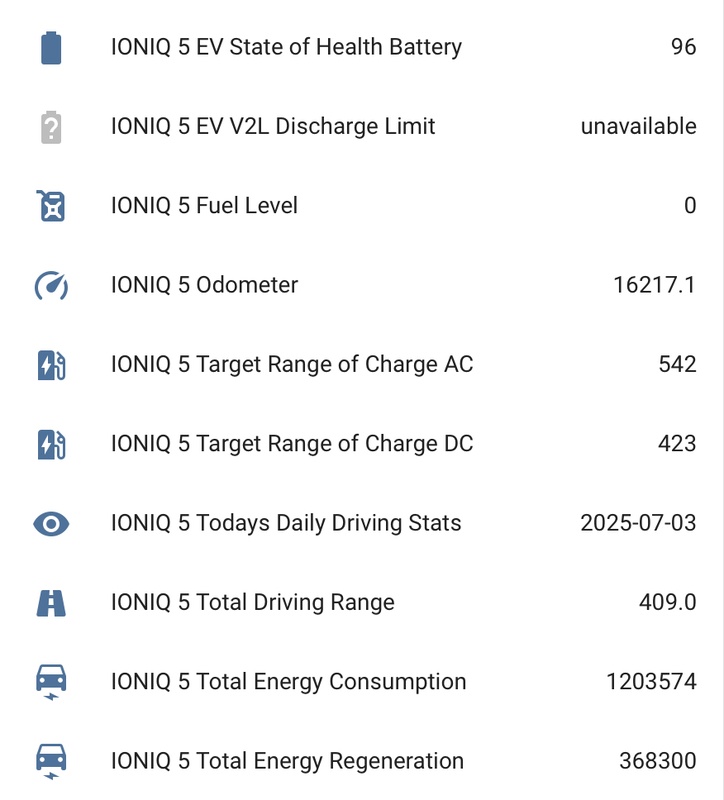Click the State of Health Battery icon
This screenshot has width=724, height=800.
[51, 48]
